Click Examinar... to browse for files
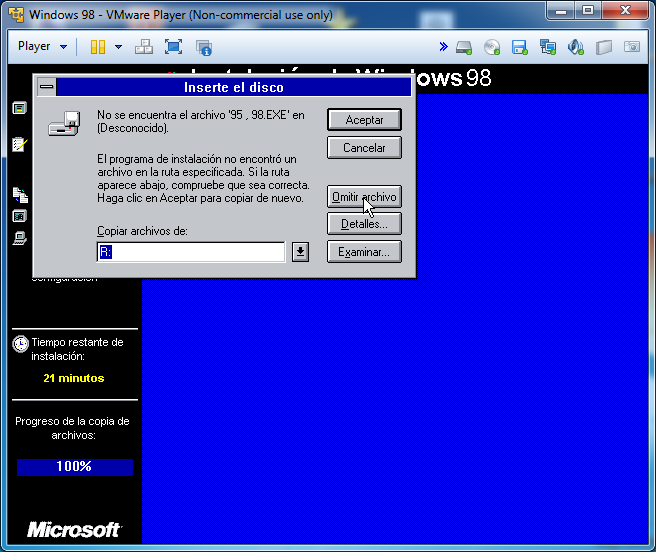The width and height of the screenshot is (656, 552). [364, 252]
